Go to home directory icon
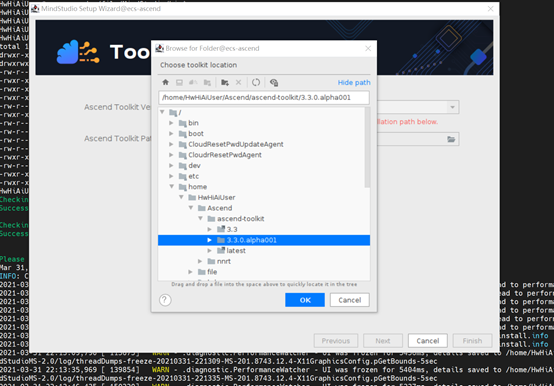 pos(165,82)
